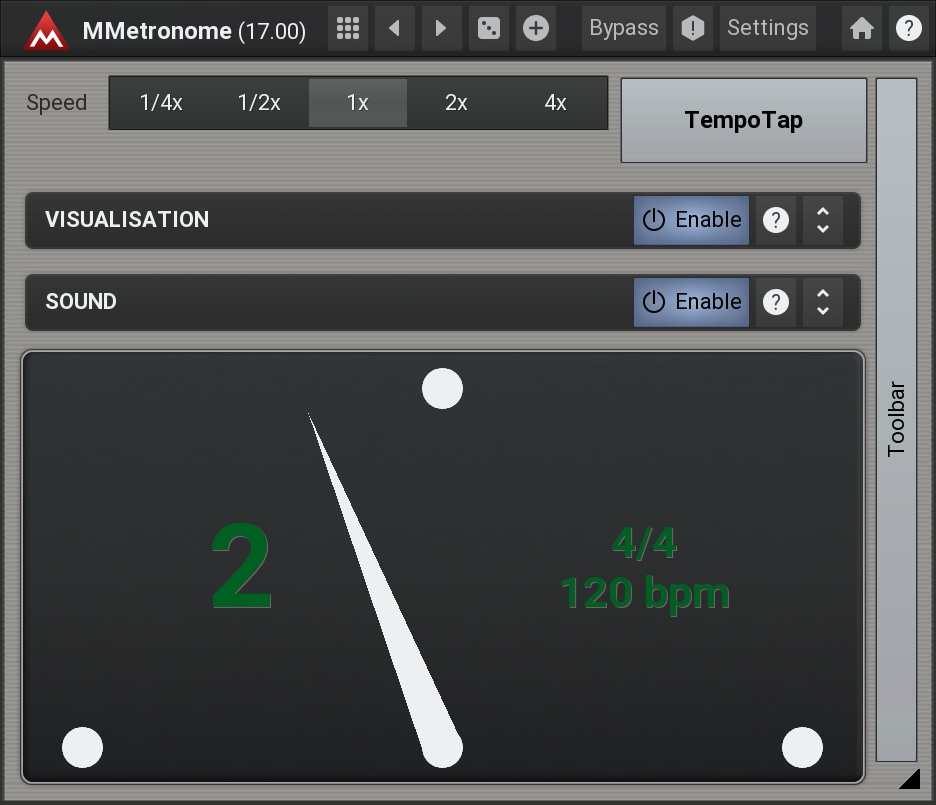The height and width of the screenshot is (805, 936).
Task: Toggle the Bypass button
Action: (623, 29)
